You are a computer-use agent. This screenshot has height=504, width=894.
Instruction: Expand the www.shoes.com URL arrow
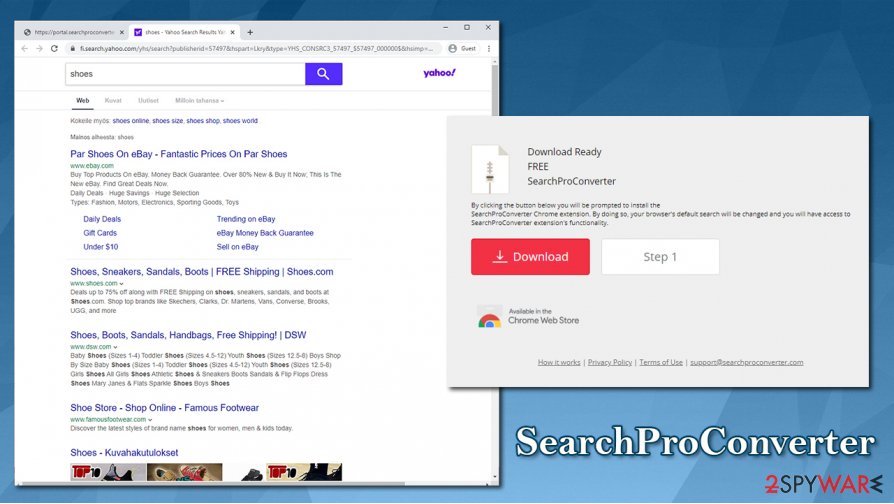pos(121,283)
